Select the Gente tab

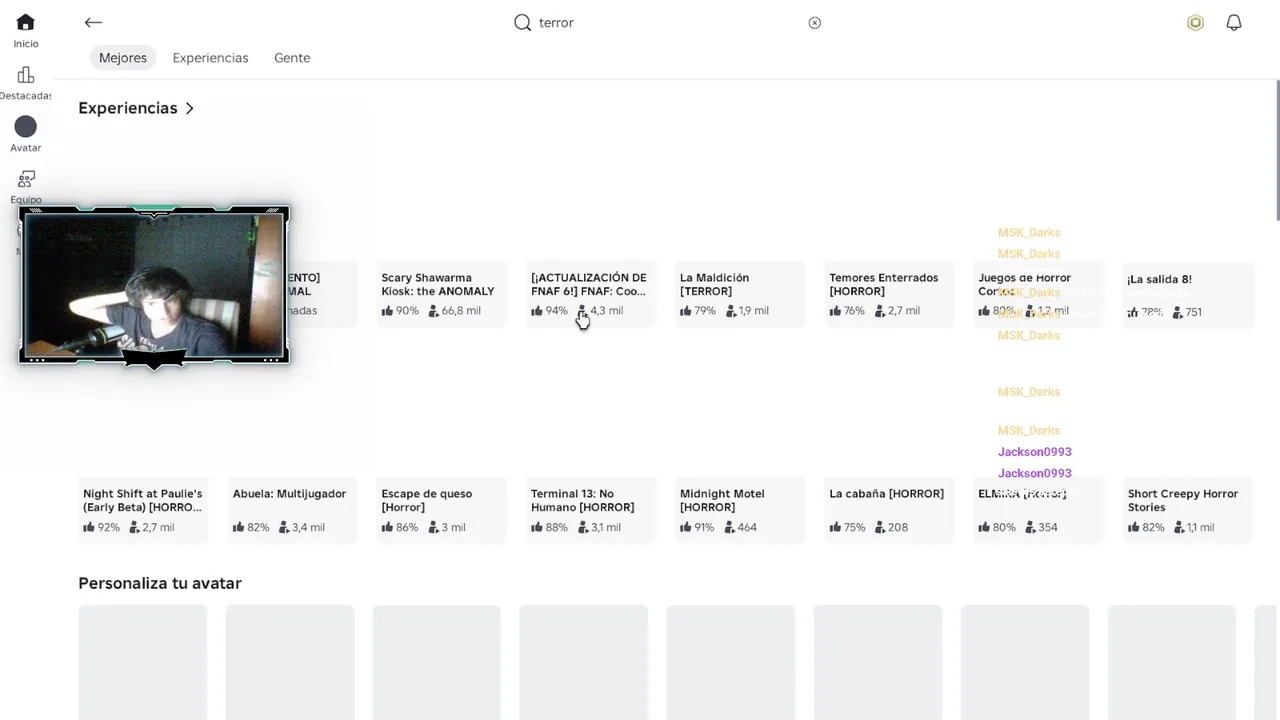[292, 58]
